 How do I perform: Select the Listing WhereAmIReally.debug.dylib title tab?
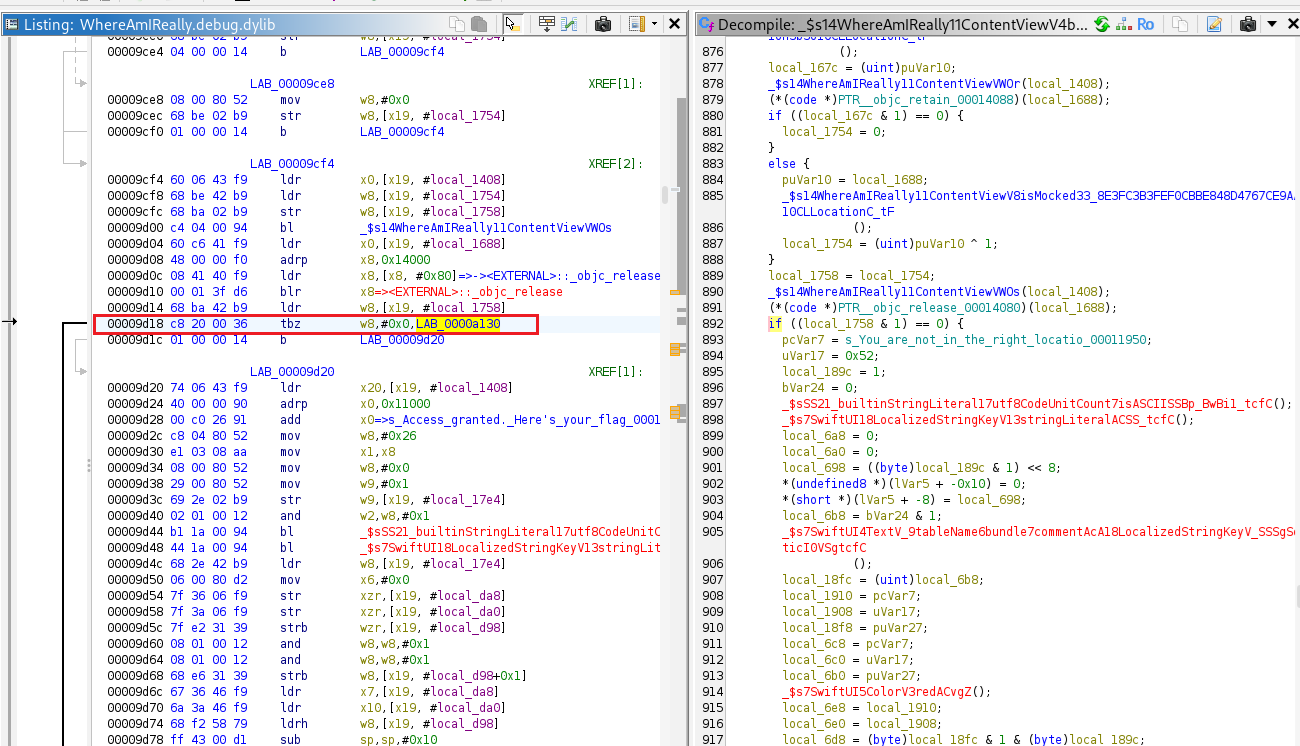(x=150, y=24)
